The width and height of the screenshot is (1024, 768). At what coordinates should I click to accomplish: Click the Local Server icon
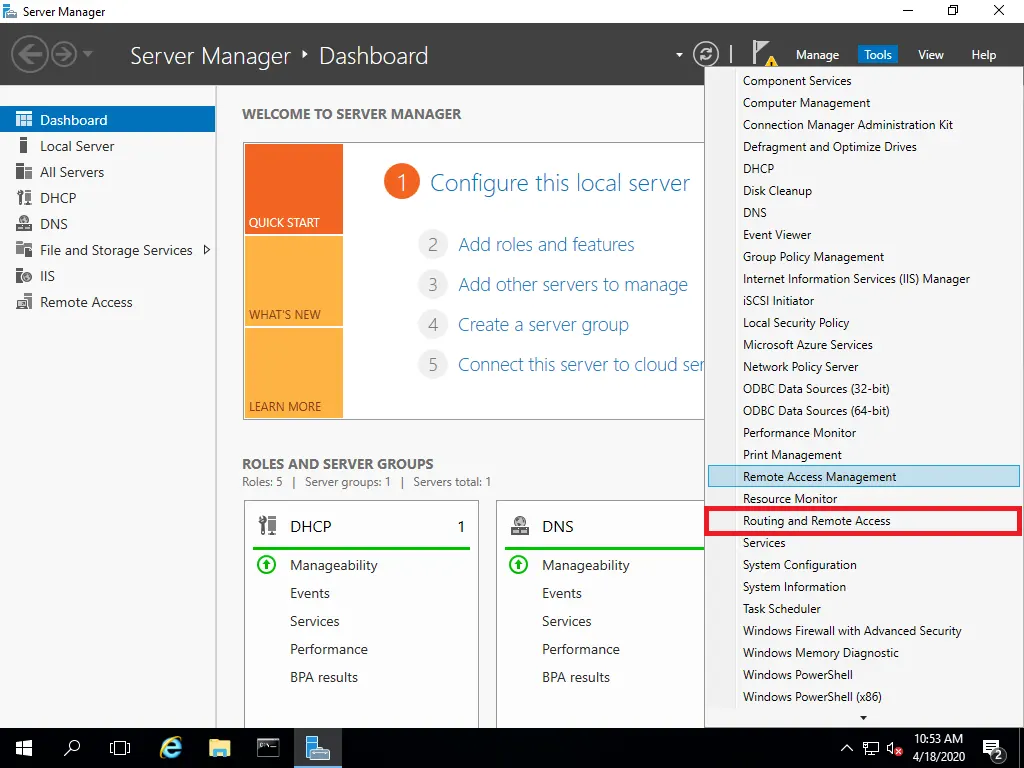pos(24,146)
